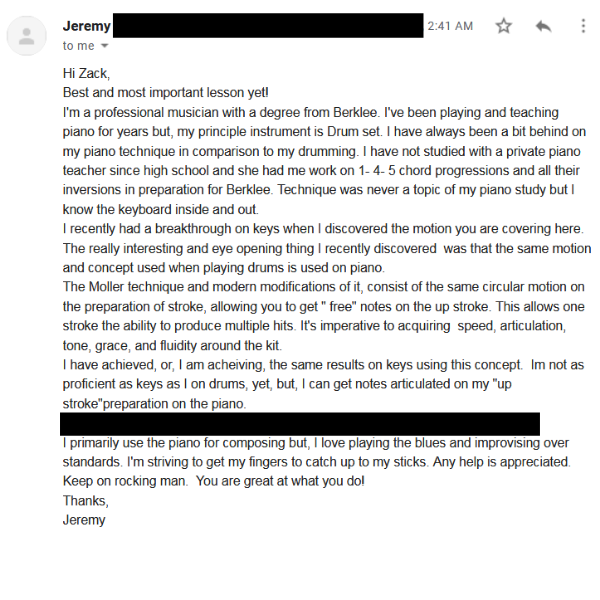Screen dimensions: 600x600
Task: Open the three-dot more options menu
Action: coord(579,26)
